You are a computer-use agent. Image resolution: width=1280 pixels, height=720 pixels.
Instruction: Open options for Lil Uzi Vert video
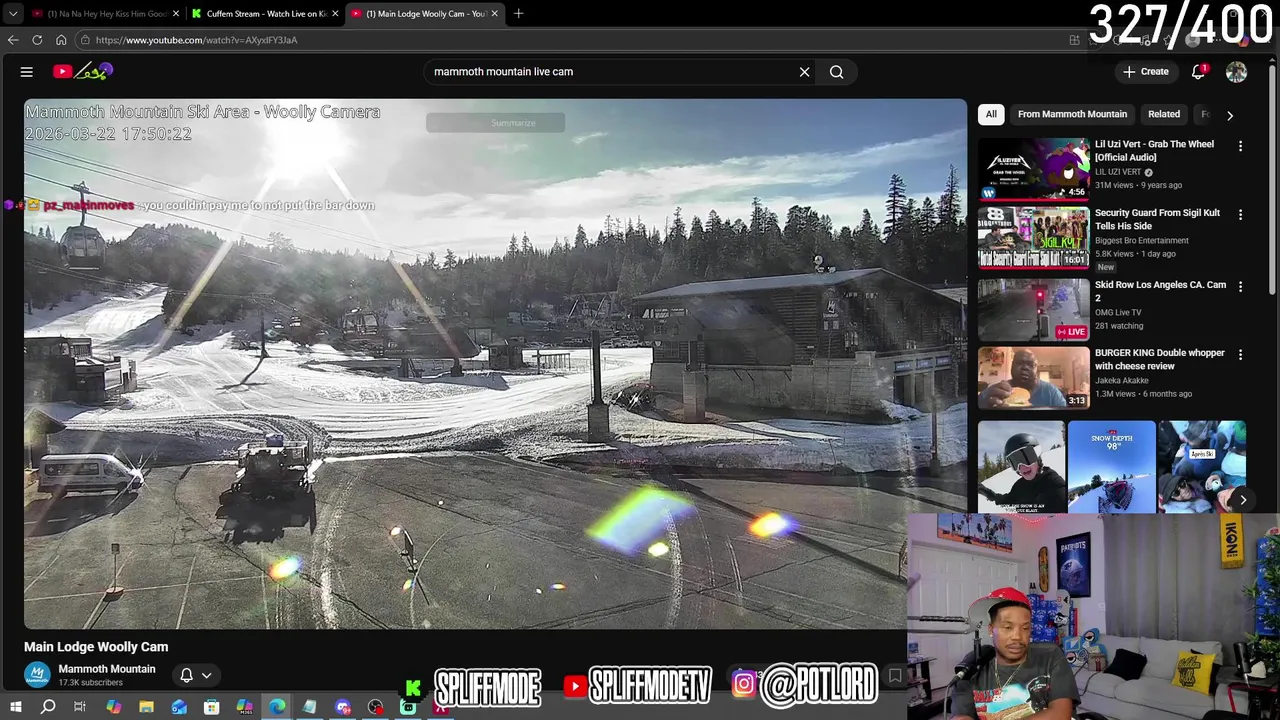1241,146
